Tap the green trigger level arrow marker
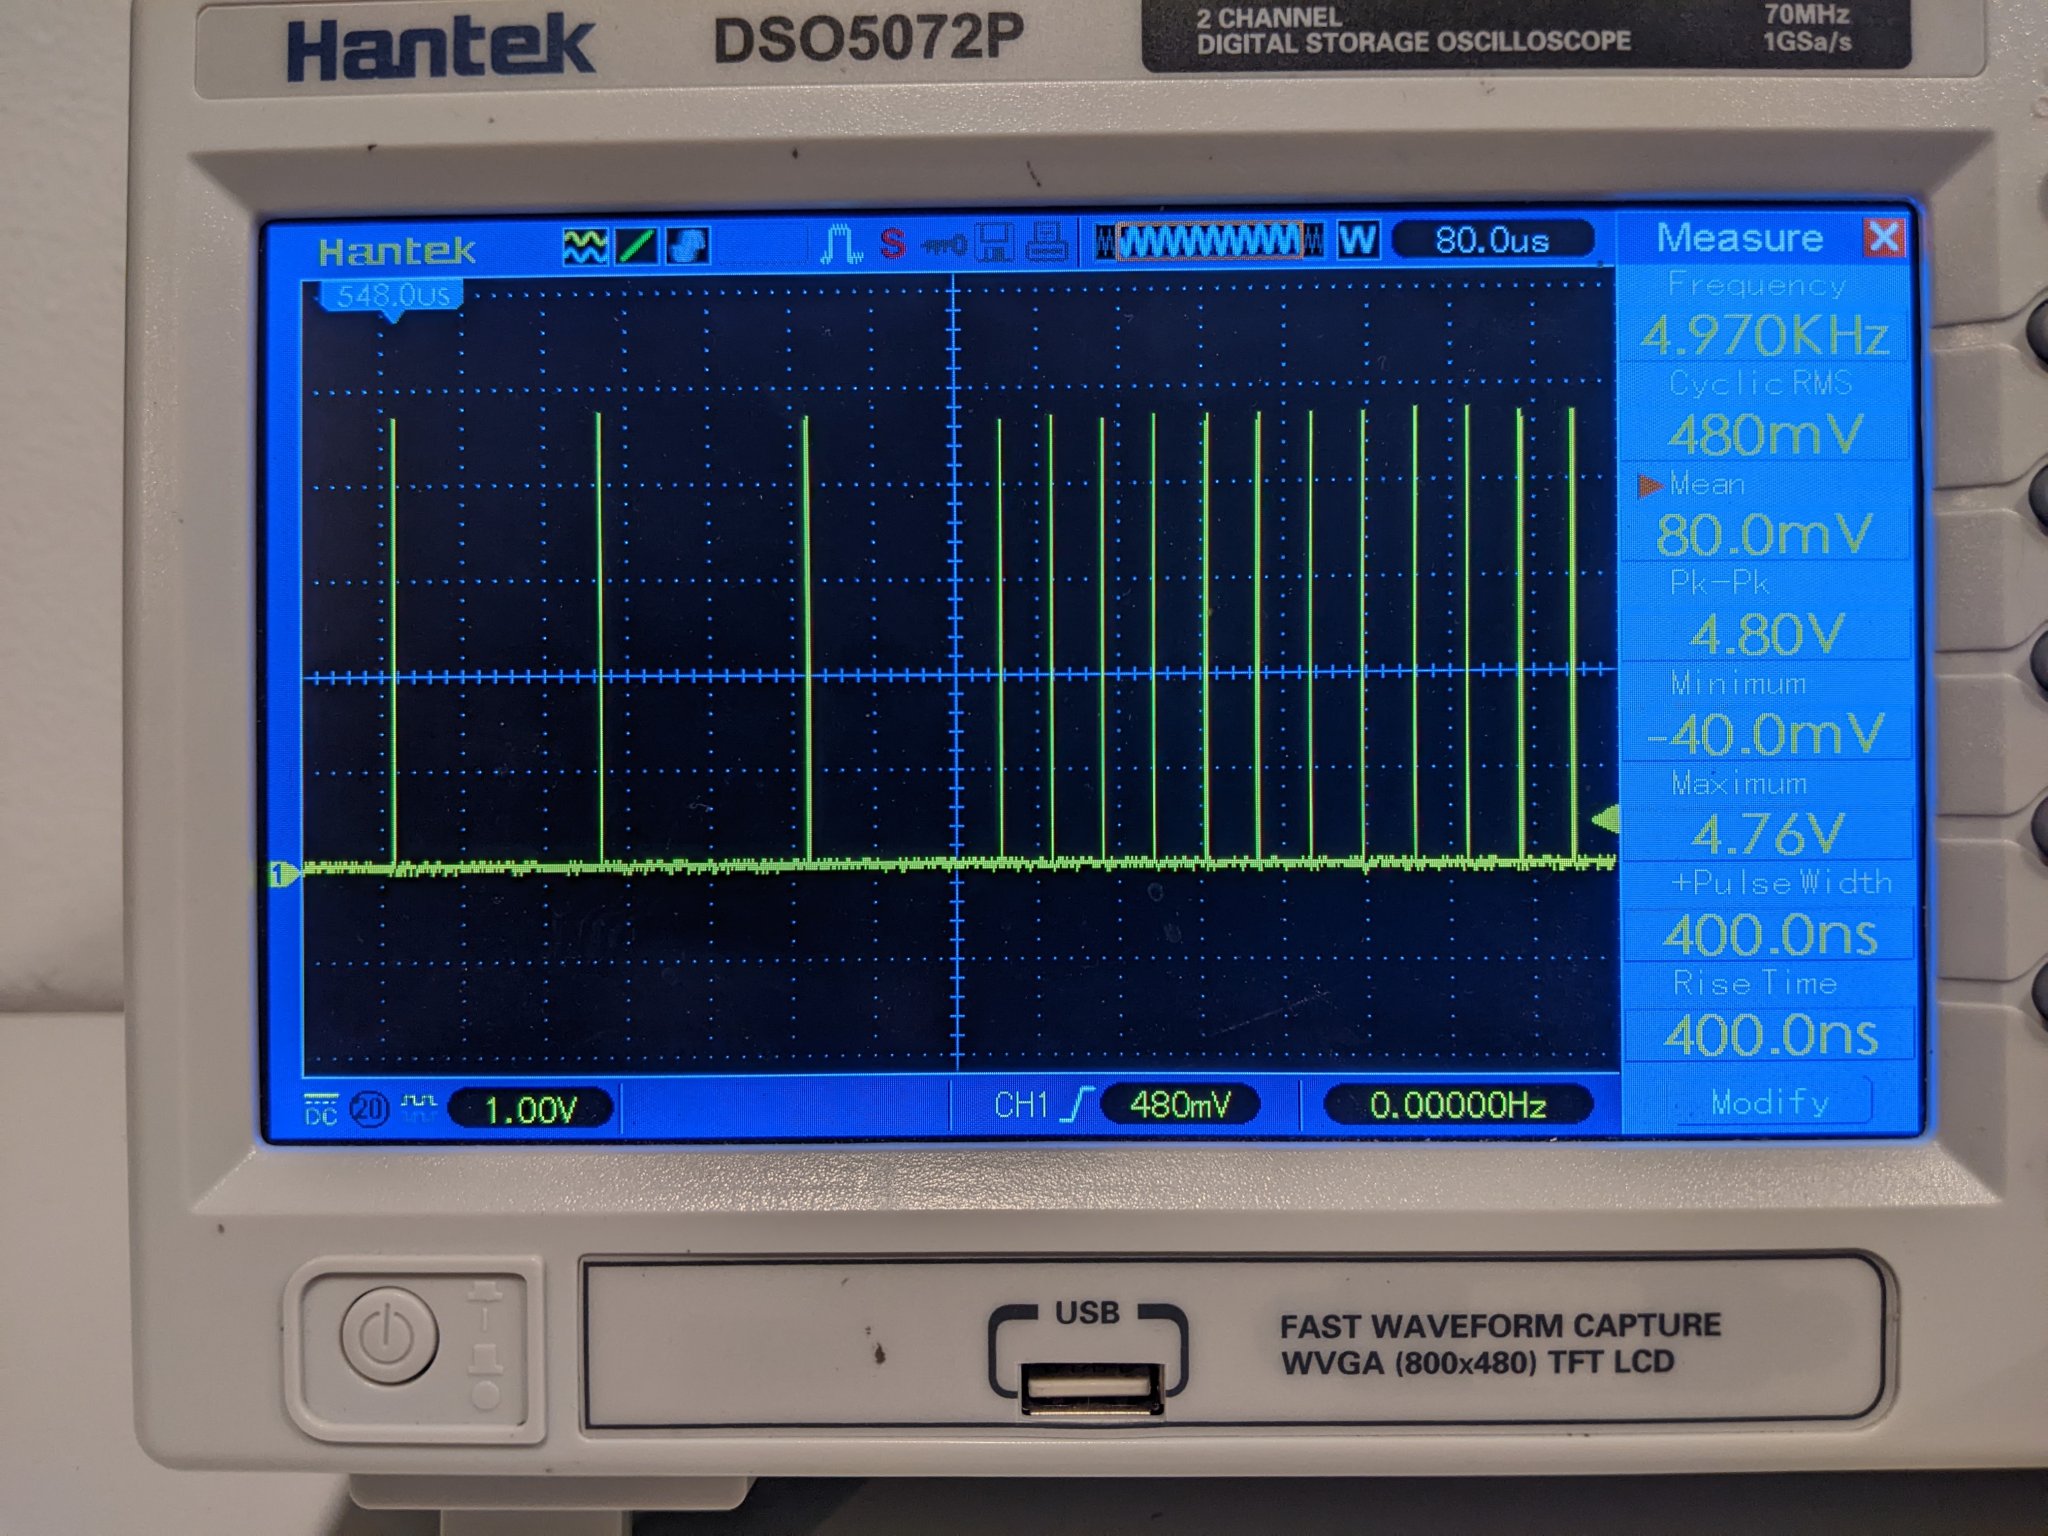The height and width of the screenshot is (1536, 2048). (1604, 820)
